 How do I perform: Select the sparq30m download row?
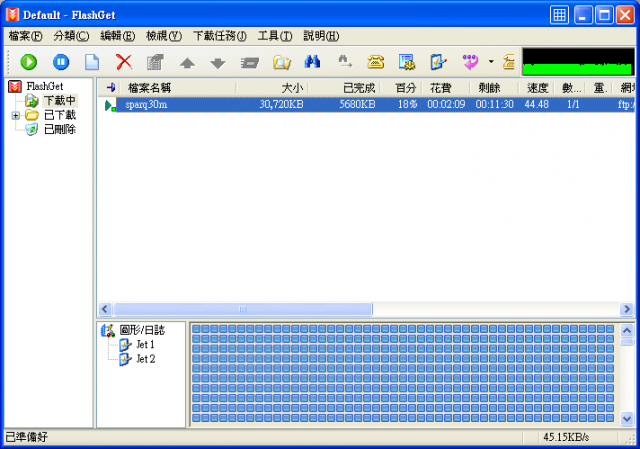pos(367,104)
